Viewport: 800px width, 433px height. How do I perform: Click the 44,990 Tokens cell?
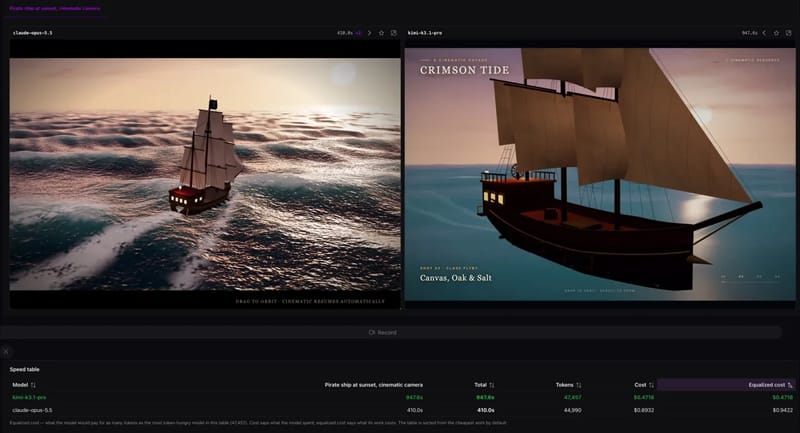(572, 410)
